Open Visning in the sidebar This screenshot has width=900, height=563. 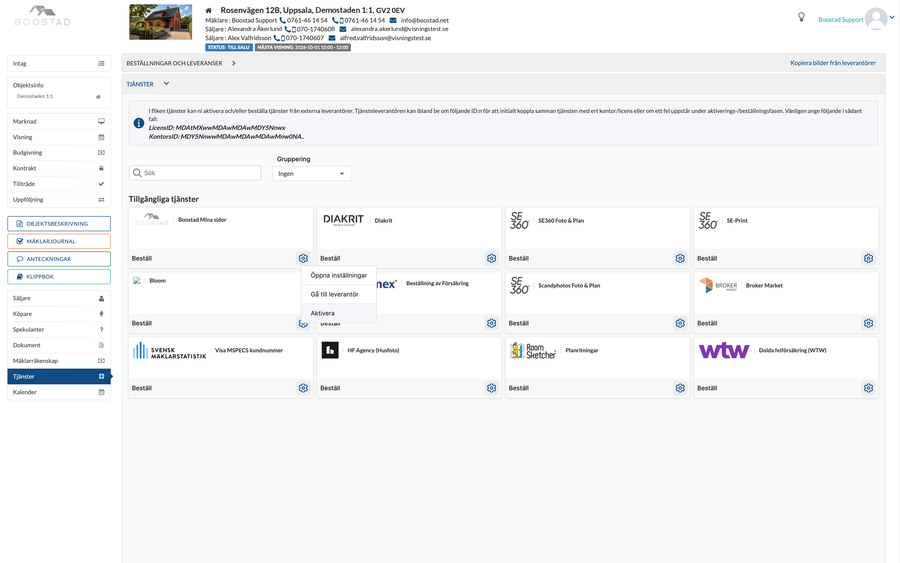click(x=59, y=137)
